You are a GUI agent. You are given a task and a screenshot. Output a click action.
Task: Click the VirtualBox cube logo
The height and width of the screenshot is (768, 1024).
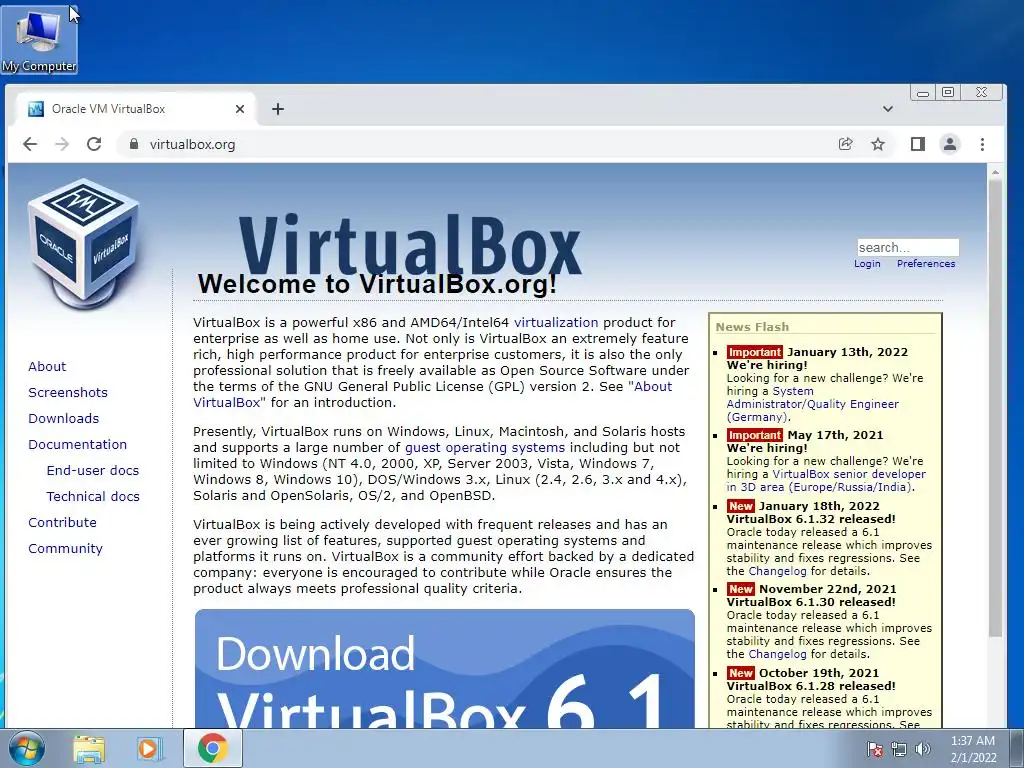click(84, 244)
